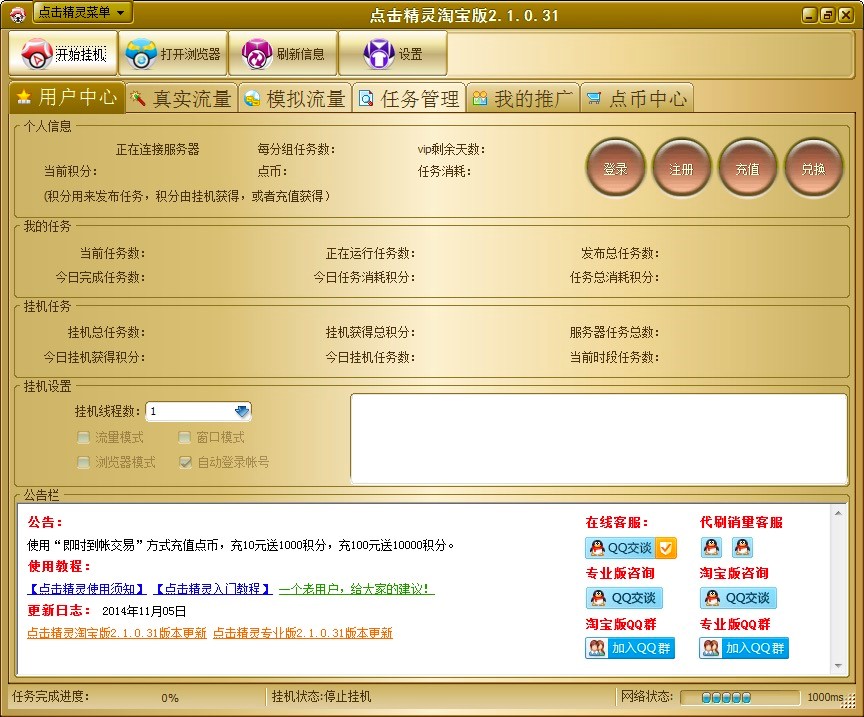Image resolution: width=864 pixels, height=717 pixels.
Task: Switch to the 用户中心 tab
Action: [x=67, y=98]
